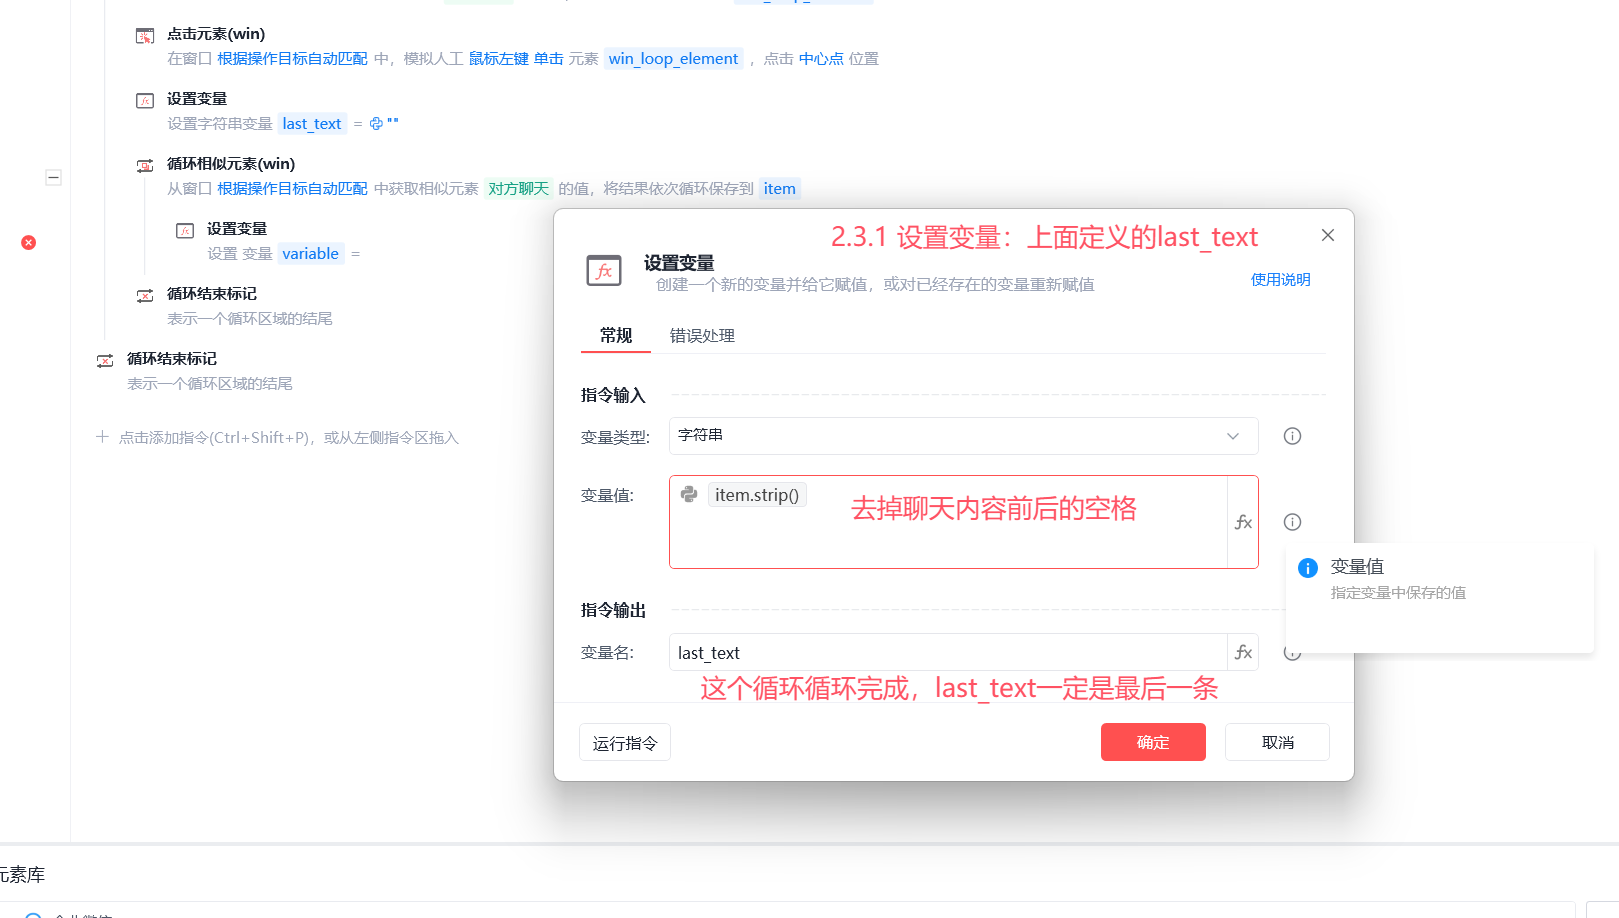This screenshot has width=1619, height=918.
Task: Select the 循环相似元素(win) step title
Action: click(231, 164)
